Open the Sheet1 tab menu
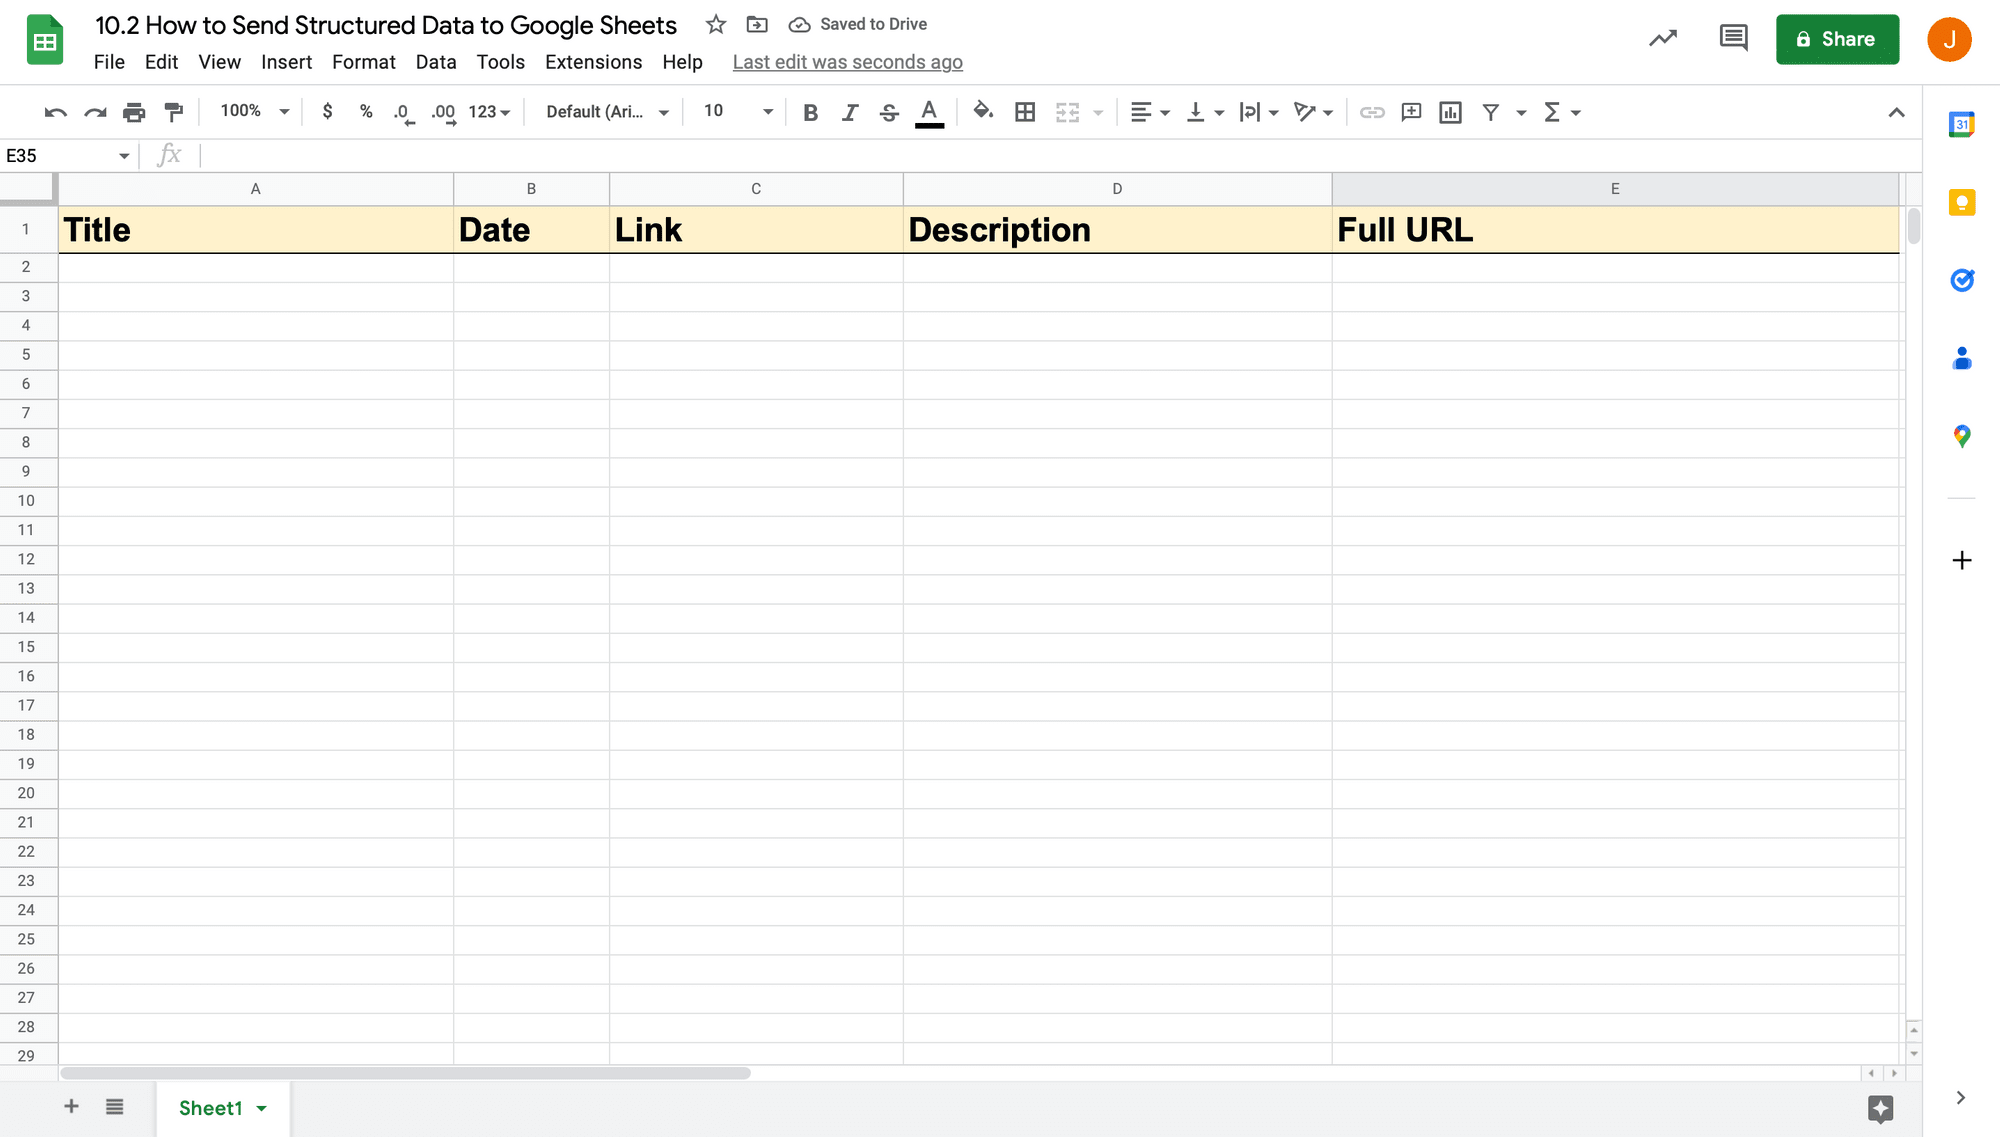 (x=261, y=1108)
